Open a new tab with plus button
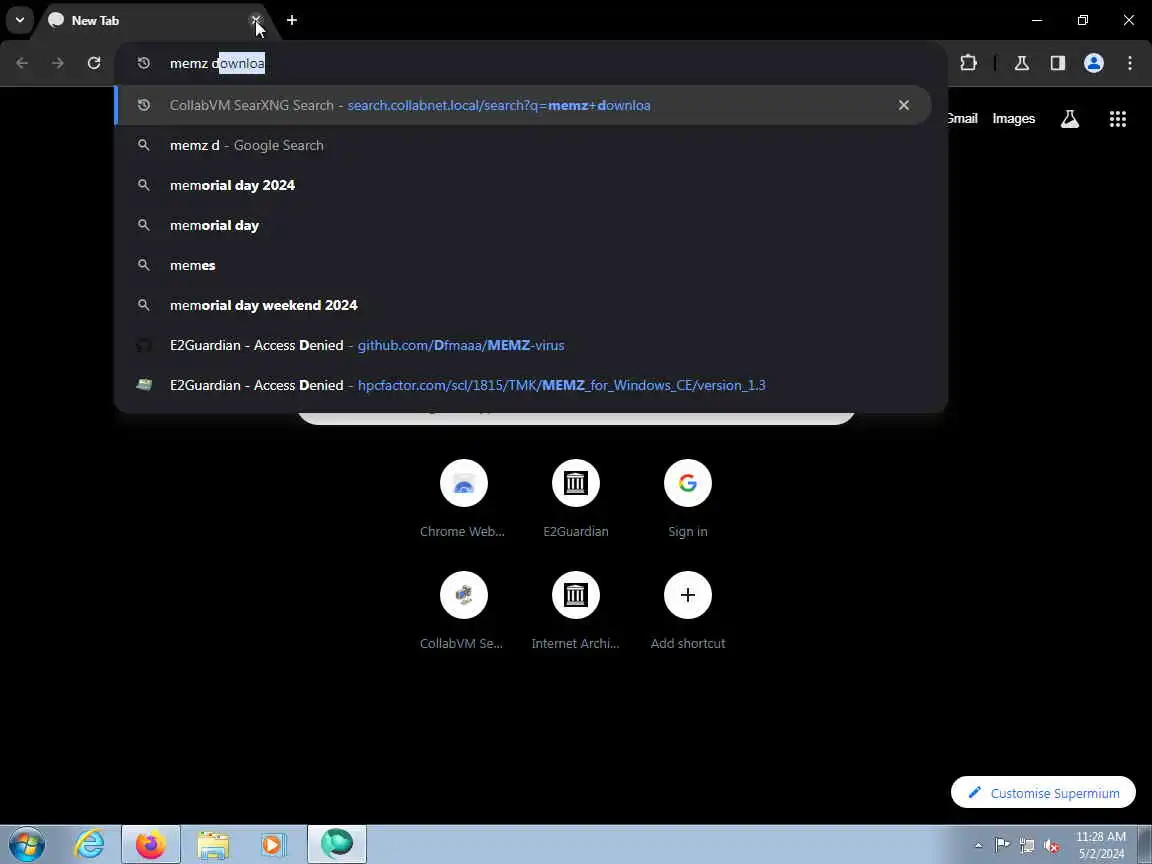 click(292, 21)
